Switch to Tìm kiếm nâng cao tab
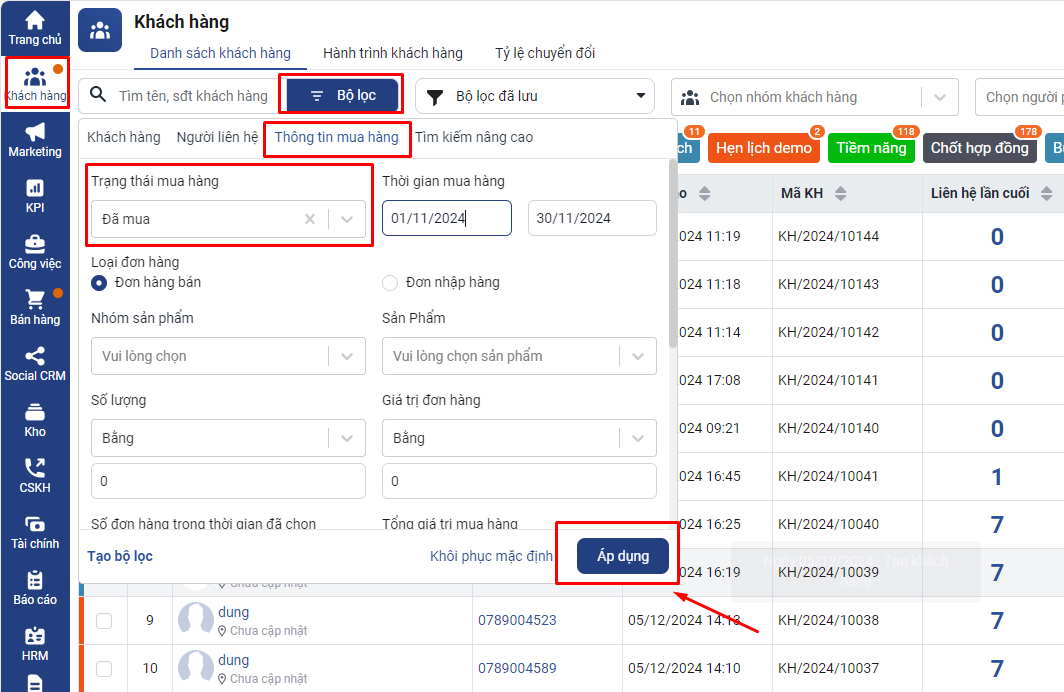 (x=474, y=137)
